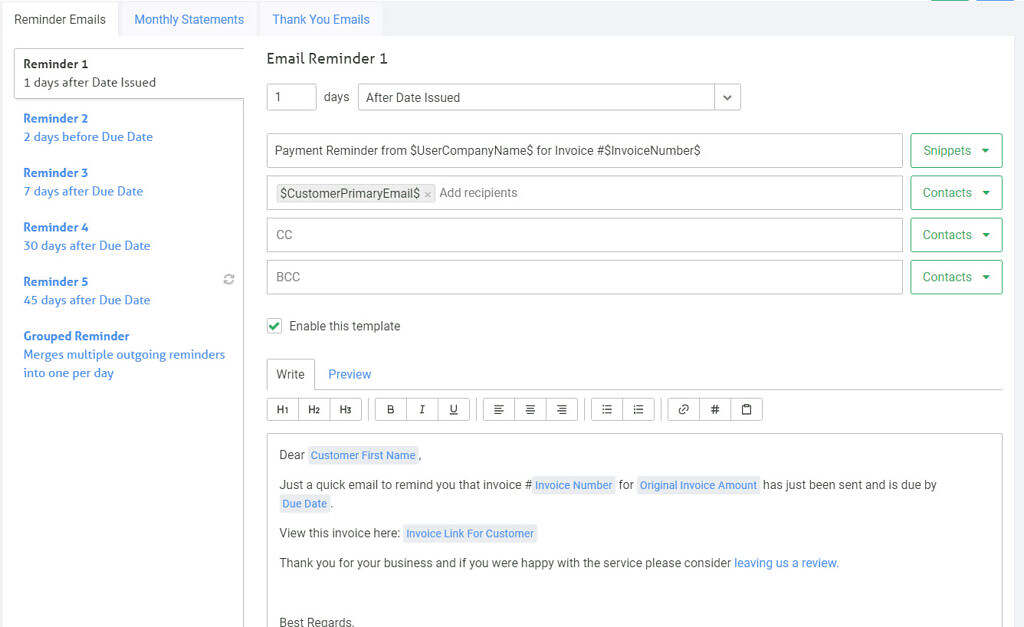Viewport: 1024px width, 627px height.
Task: Open the Contacts dropdown for the CC field
Action: [x=955, y=235]
